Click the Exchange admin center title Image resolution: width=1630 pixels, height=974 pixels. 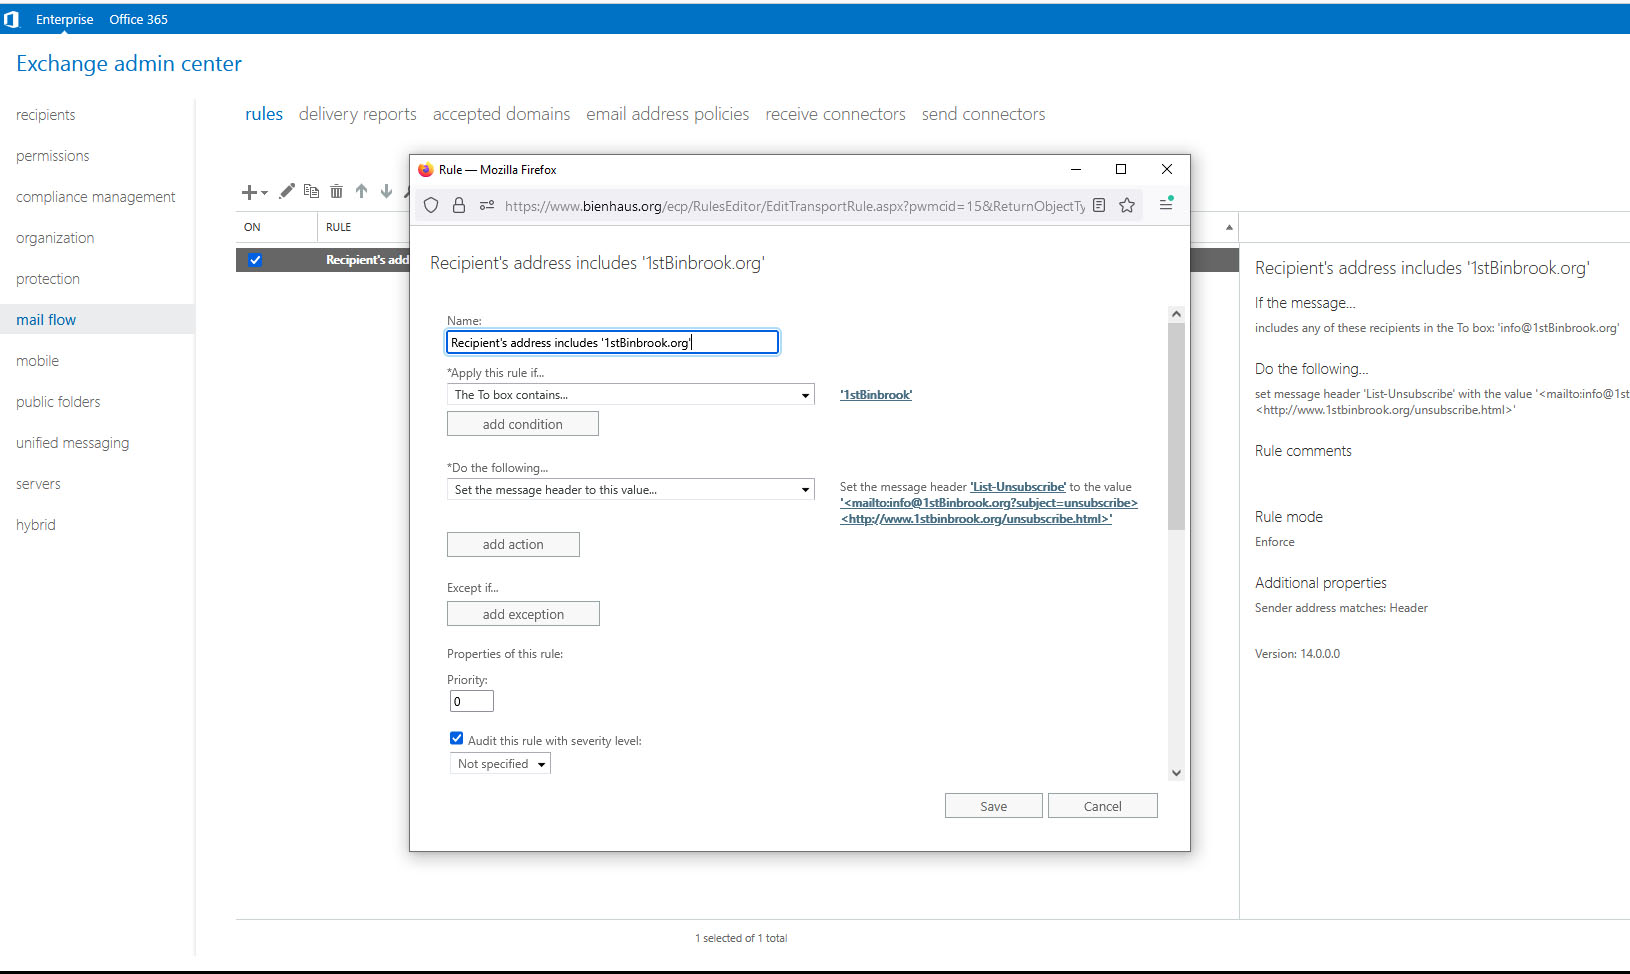coord(129,63)
